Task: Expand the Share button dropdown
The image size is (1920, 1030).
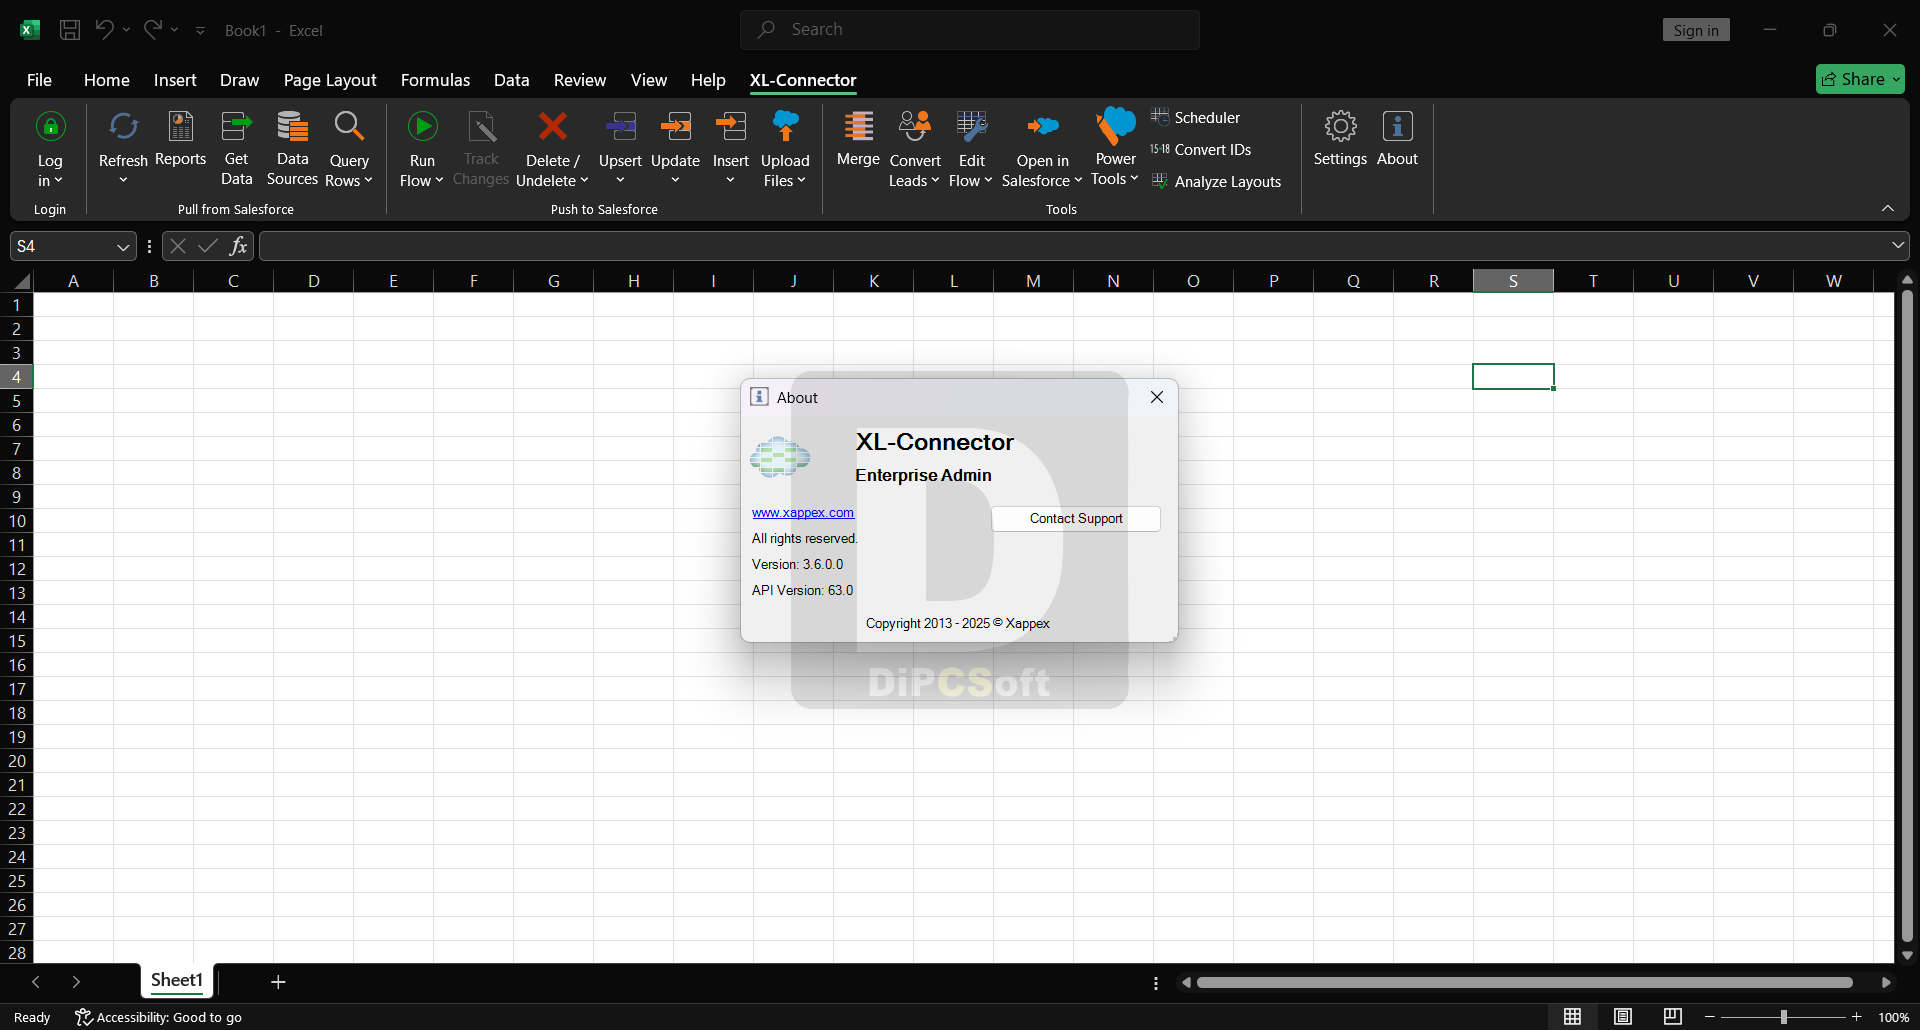Action: point(1896,79)
